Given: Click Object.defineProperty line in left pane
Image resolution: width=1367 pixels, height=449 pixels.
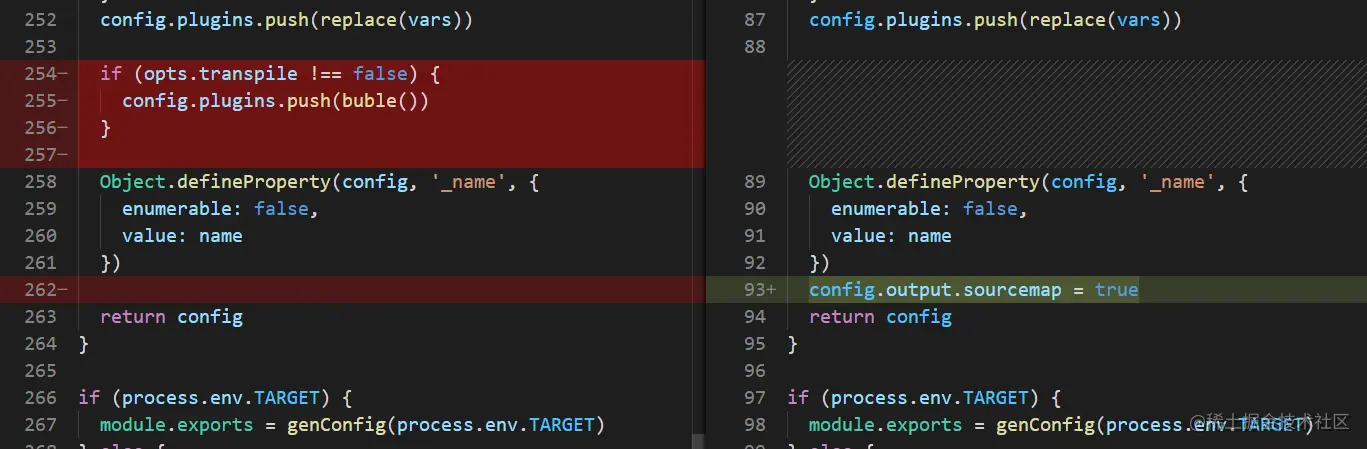Looking at the screenshot, I should coord(319,182).
